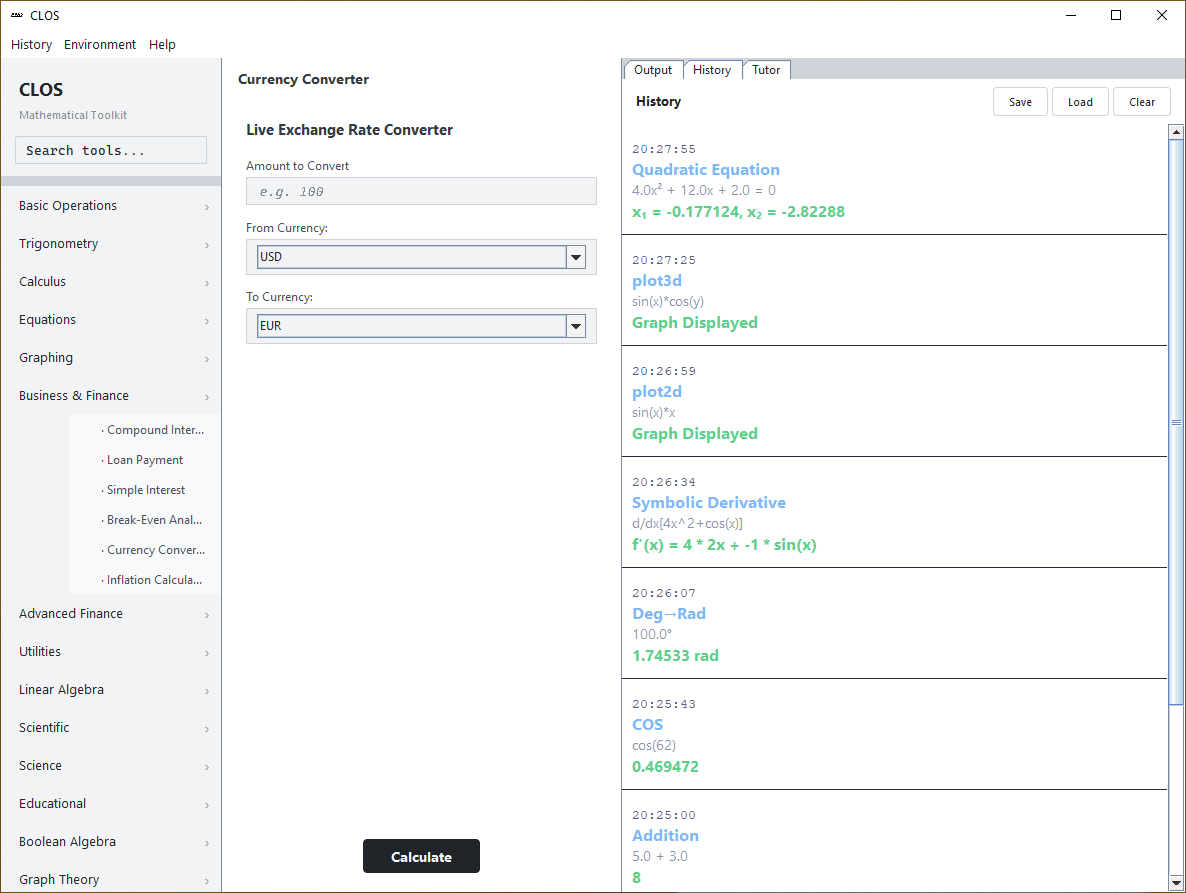The image size is (1186, 893).
Task: Click the Calculate button
Action: (421, 856)
